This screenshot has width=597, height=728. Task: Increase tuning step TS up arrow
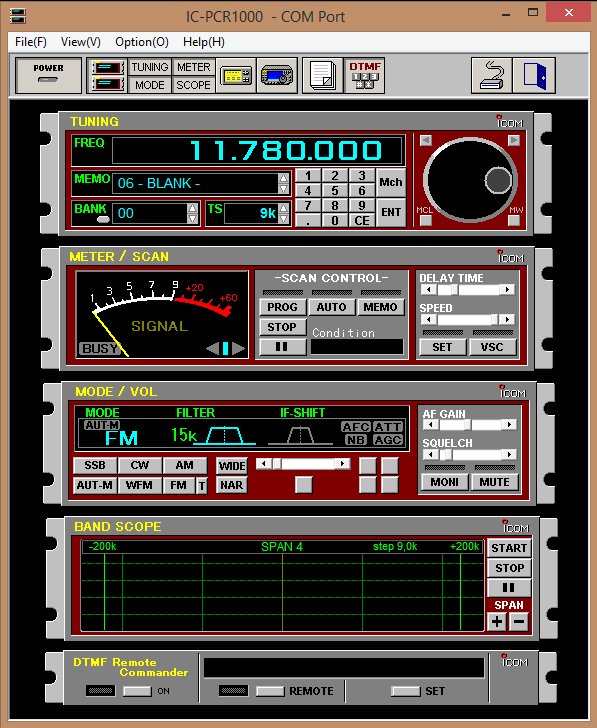[283, 208]
